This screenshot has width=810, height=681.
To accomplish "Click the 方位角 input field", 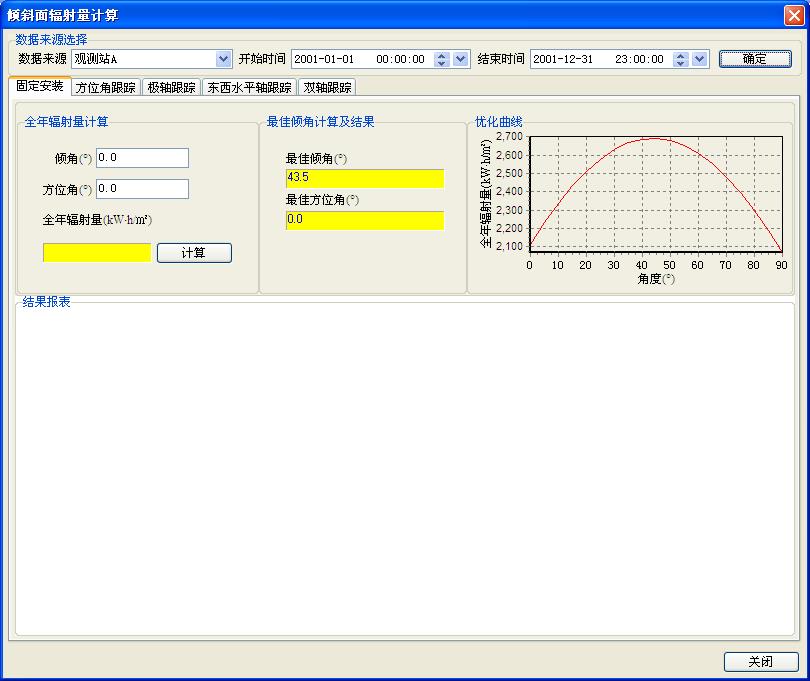I will 143,189.
